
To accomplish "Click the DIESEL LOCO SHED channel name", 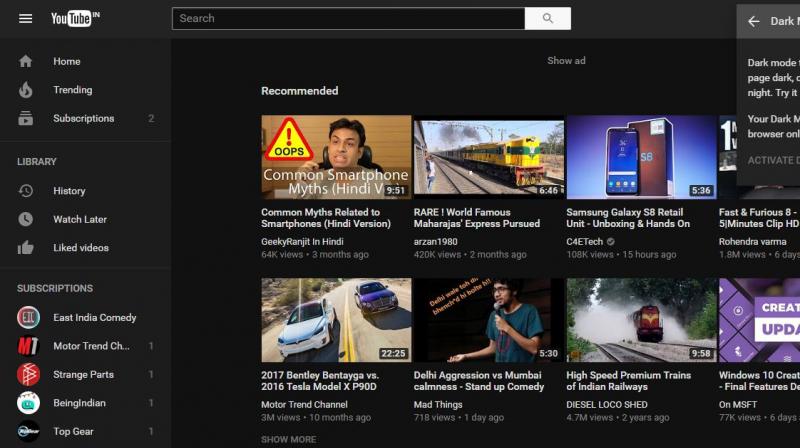I will point(607,405).
